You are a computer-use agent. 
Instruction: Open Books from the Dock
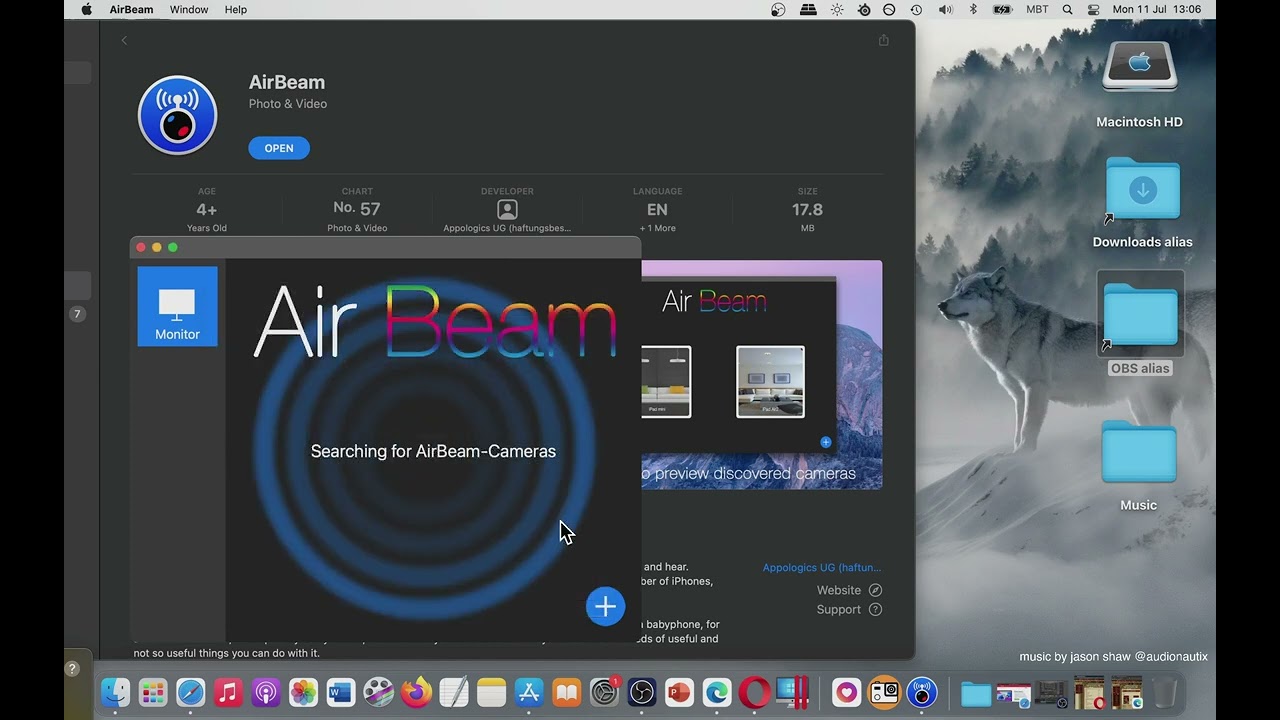pos(566,692)
